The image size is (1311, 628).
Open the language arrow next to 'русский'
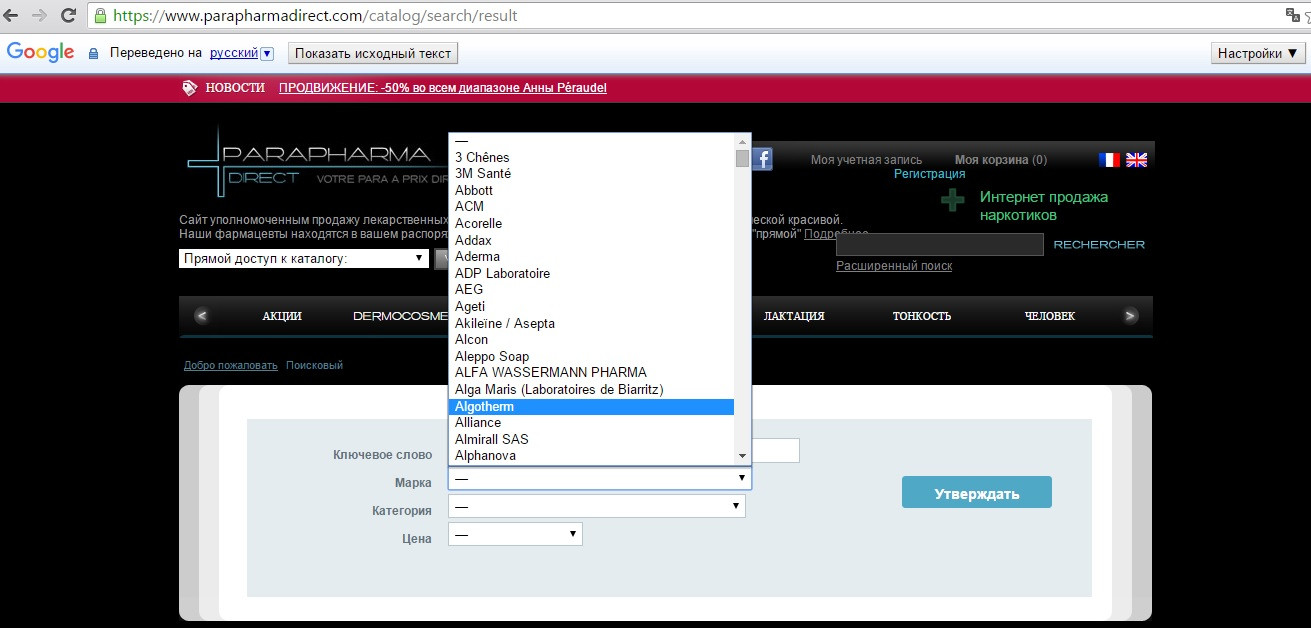tap(267, 54)
